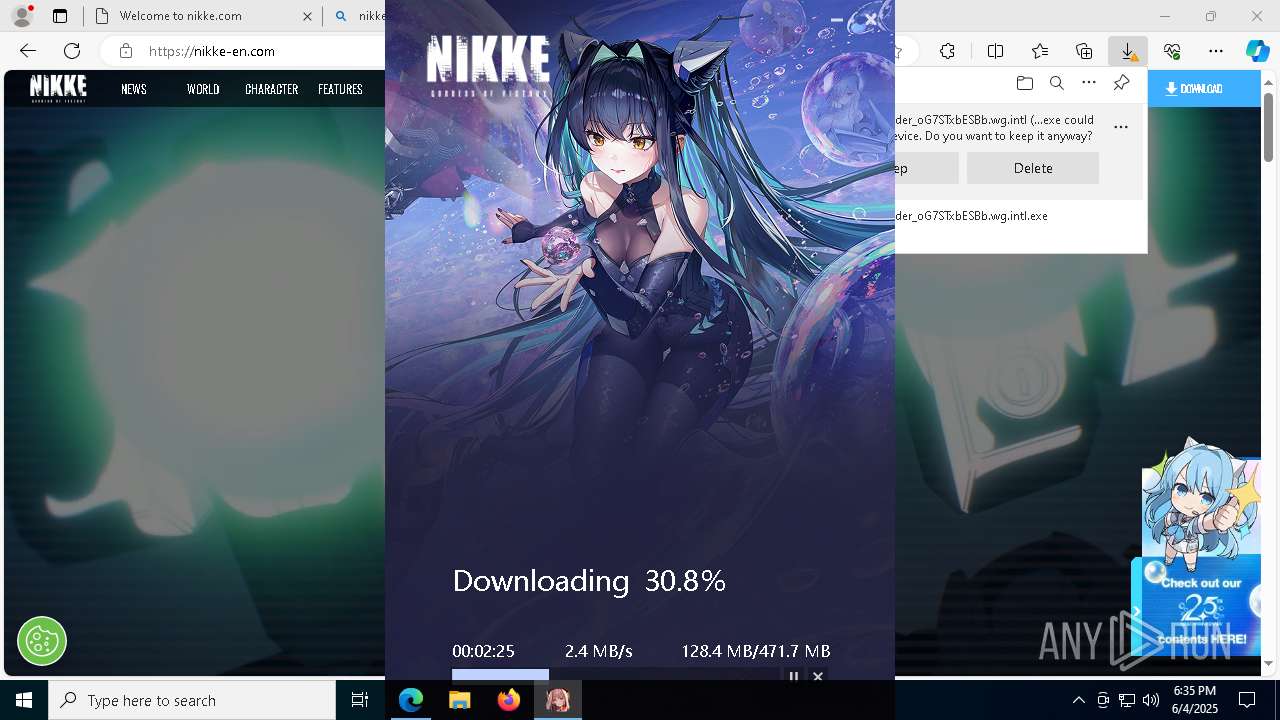Launch Copilot from Edge toolbar
Image resolution: width=1280 pixels, height=720 pixels.
[1257, 51]
